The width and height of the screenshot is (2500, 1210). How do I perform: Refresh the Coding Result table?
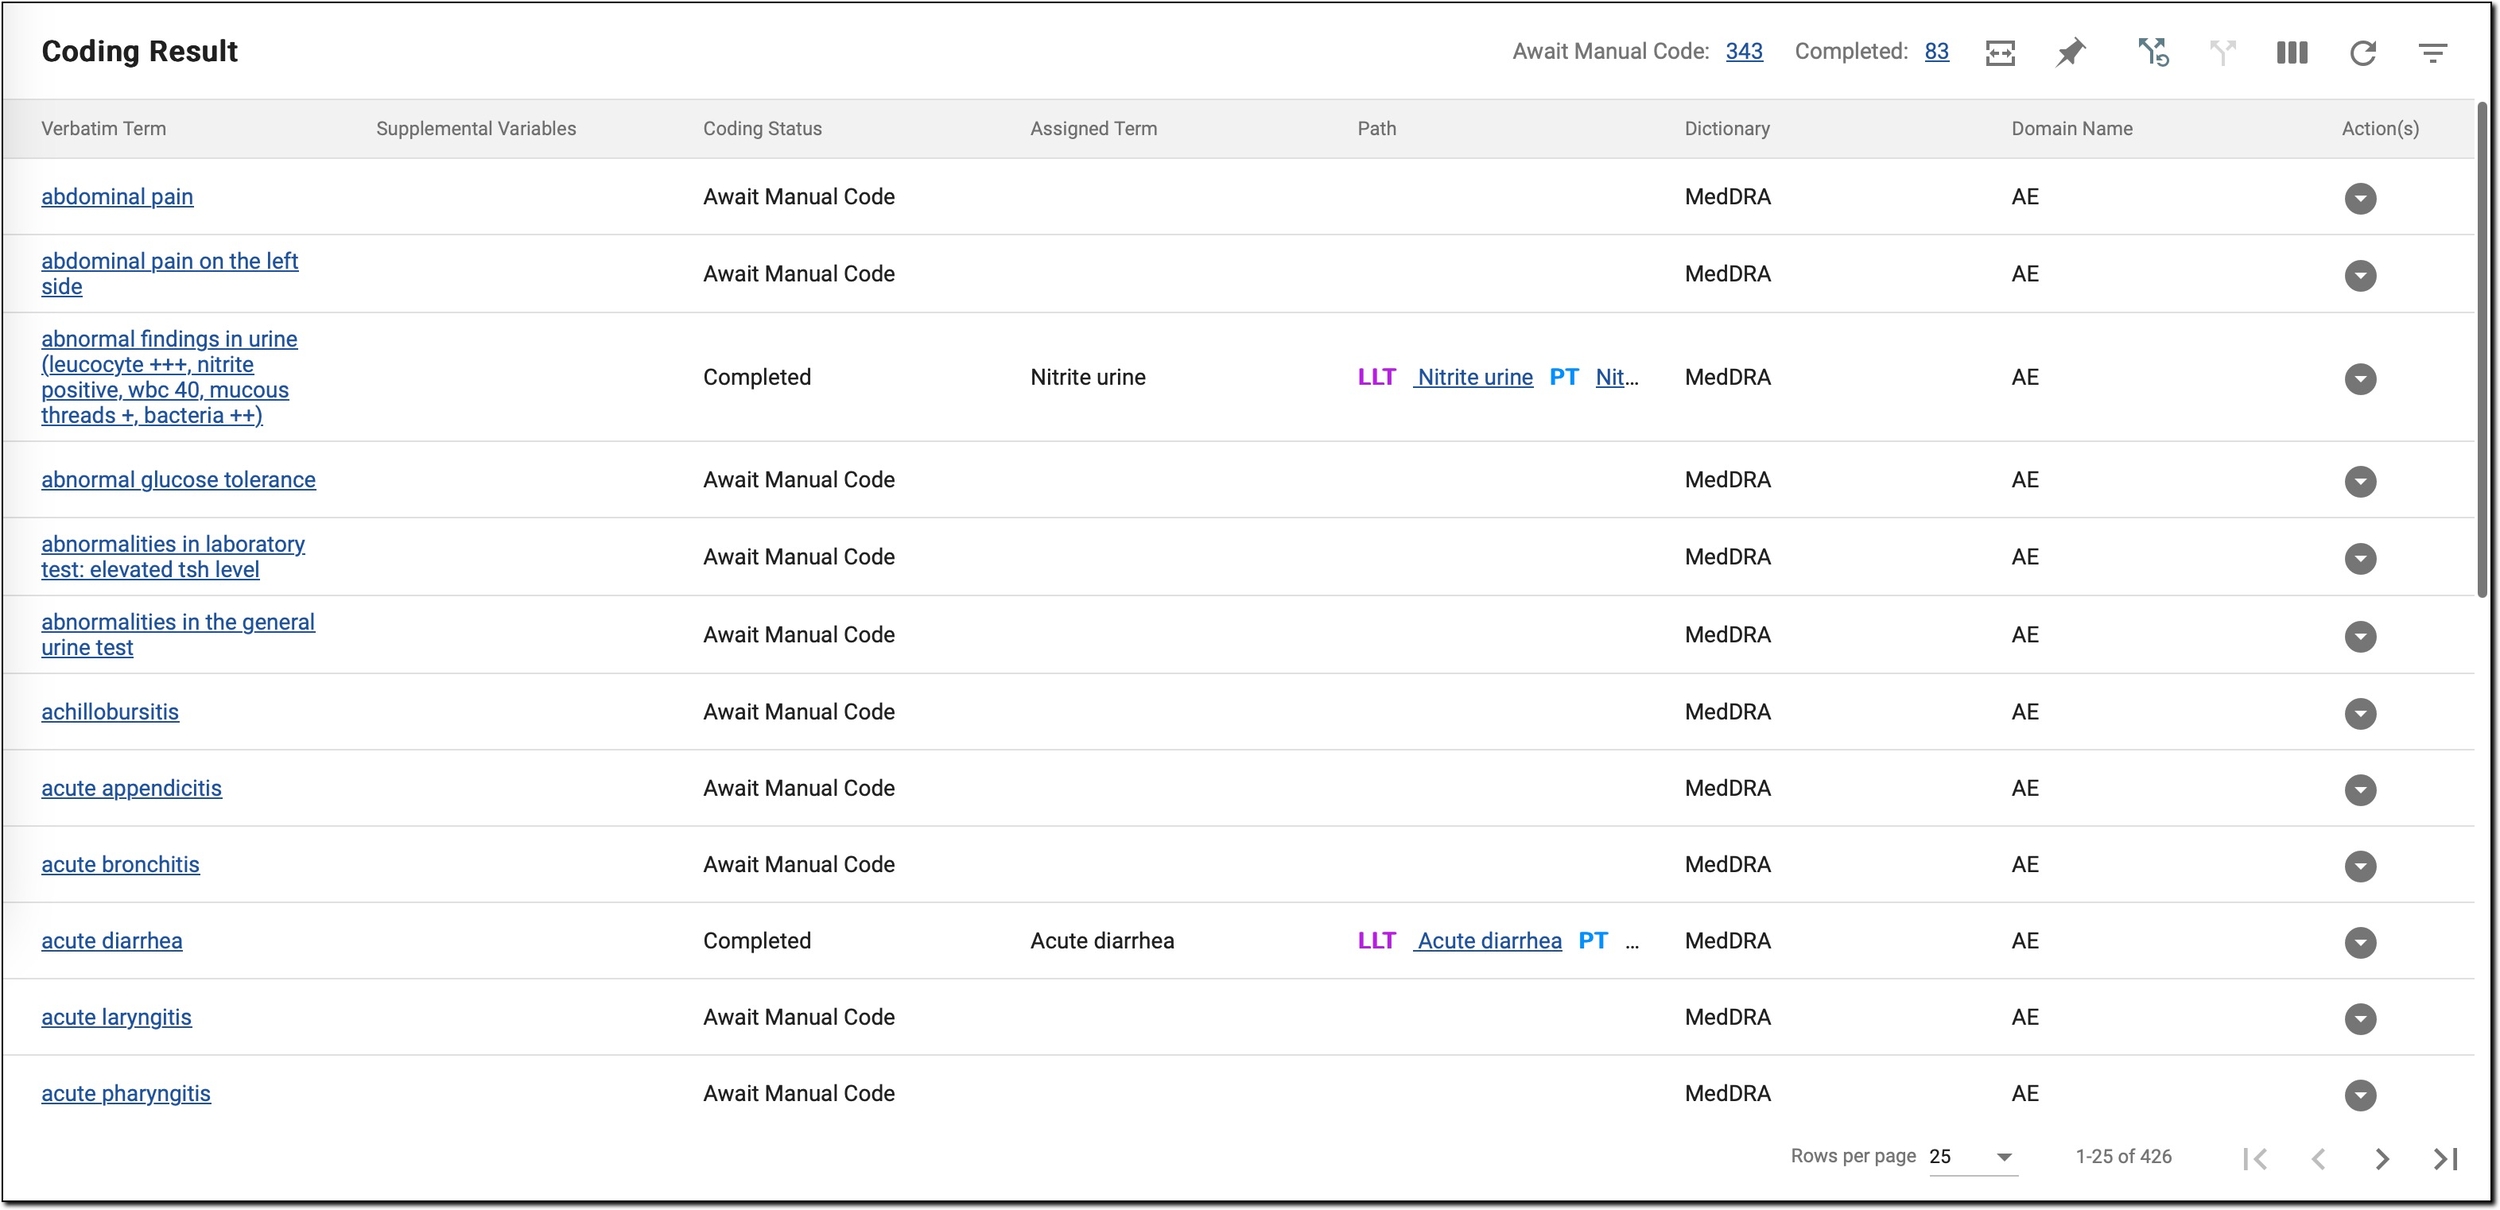[x=2362, y=53]
